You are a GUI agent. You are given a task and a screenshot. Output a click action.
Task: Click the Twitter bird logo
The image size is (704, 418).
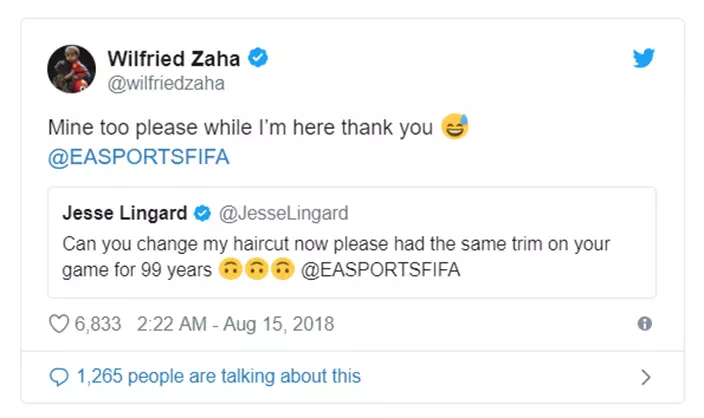pyautogui.click(x=645, y=58)
